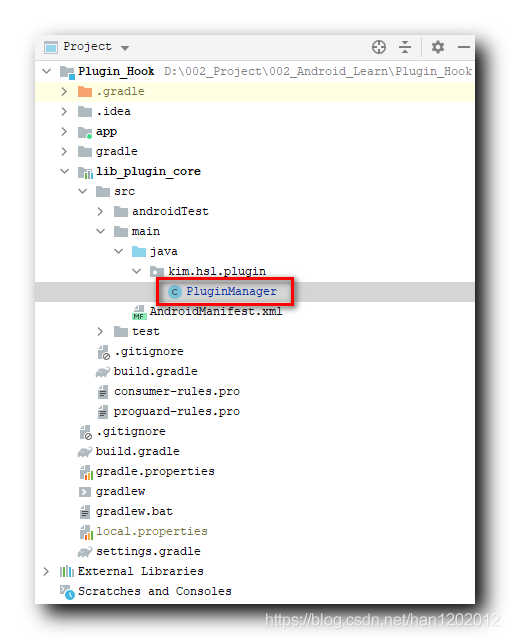
Task: Click the locate/select opened file crosshair icon
Action: tap(379, 47)
